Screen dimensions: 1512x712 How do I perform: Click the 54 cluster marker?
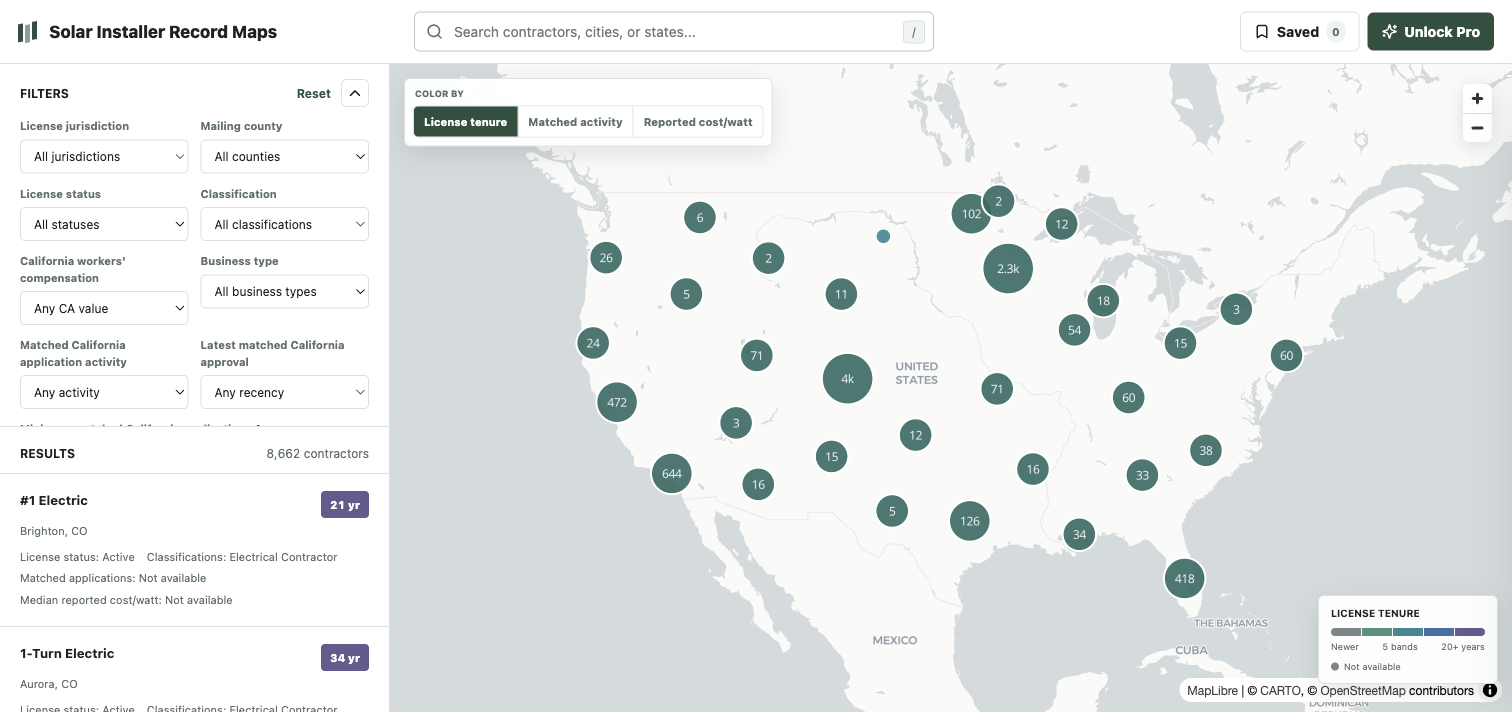[x=1074, y=330]
